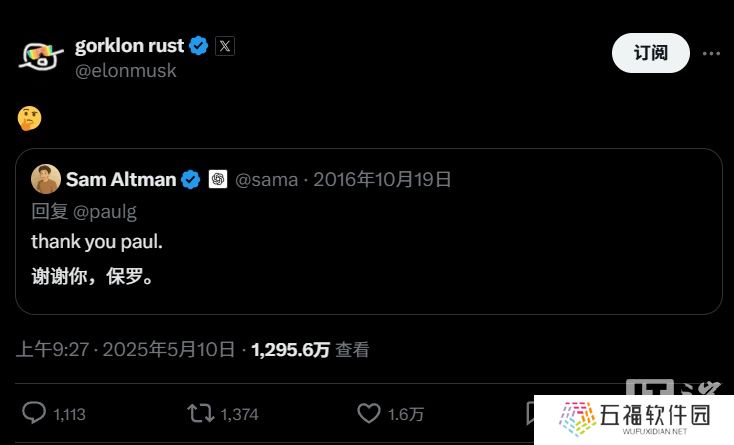Screen dimensions: 734x445
Task: Open Sam Altman's name link
Action: click(121, 179)
